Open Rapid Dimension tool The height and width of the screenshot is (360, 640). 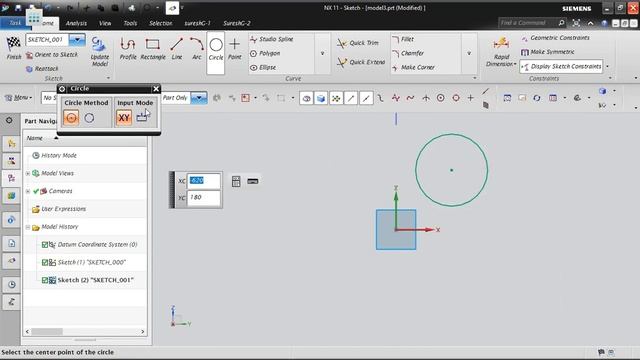point(501,52)
